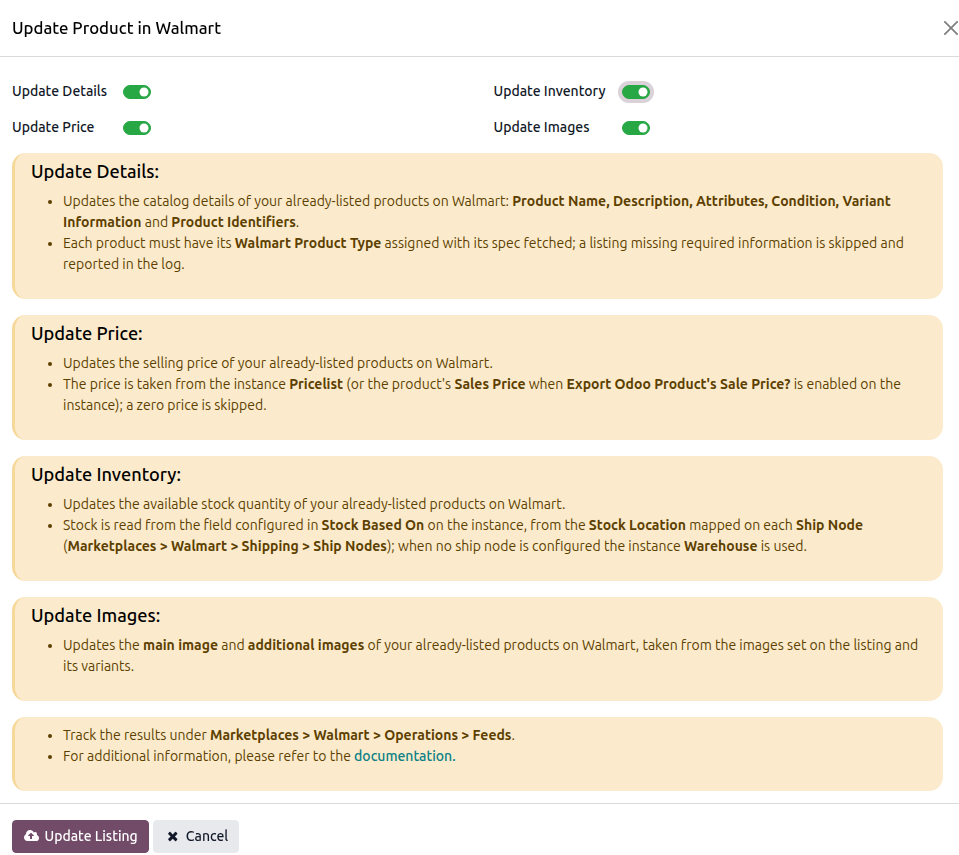The image size is (959, 855).
Task: Click the Update Details label
Action: click(x=59, y=91)
